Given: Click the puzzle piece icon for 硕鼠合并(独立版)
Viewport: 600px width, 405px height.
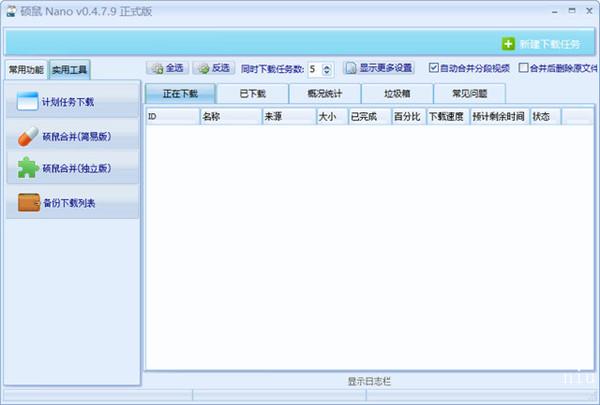Looking at the screenshot, I should click(28, 168).
